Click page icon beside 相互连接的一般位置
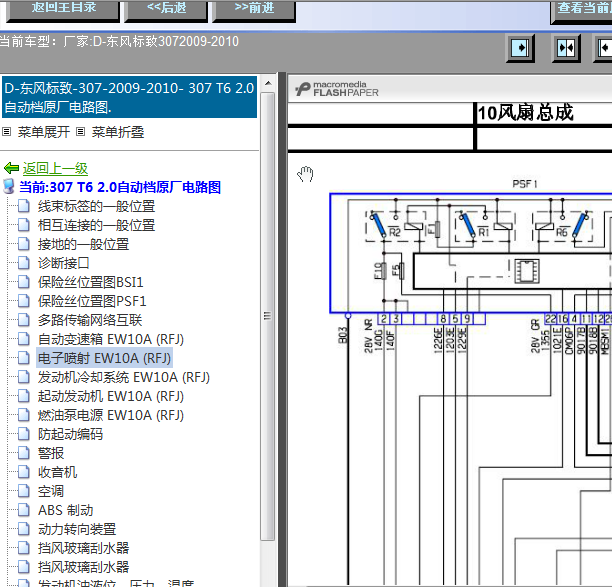Viewport: 612px width, 587px height. (x=23, y=225)
